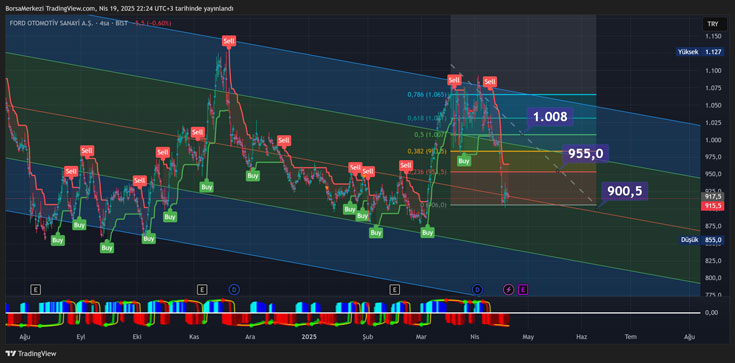Click the 1.150 price axis label

point(712,36)
